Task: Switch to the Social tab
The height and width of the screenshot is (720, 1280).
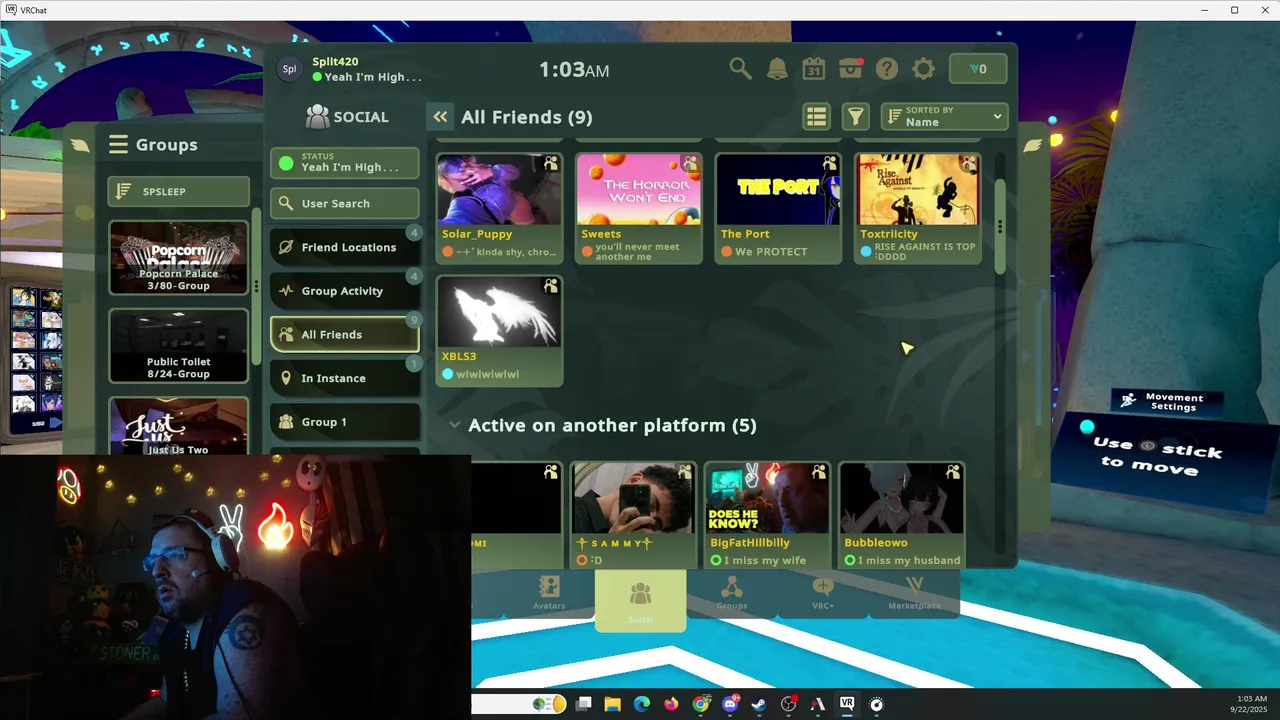Action: (640, 600)
